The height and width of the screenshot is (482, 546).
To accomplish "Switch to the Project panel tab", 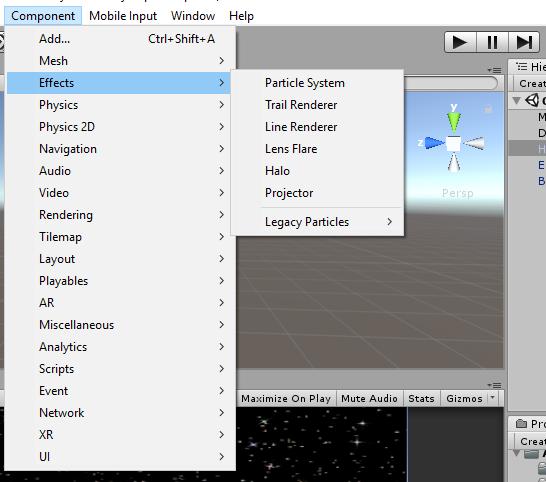I will pos(528,424).
